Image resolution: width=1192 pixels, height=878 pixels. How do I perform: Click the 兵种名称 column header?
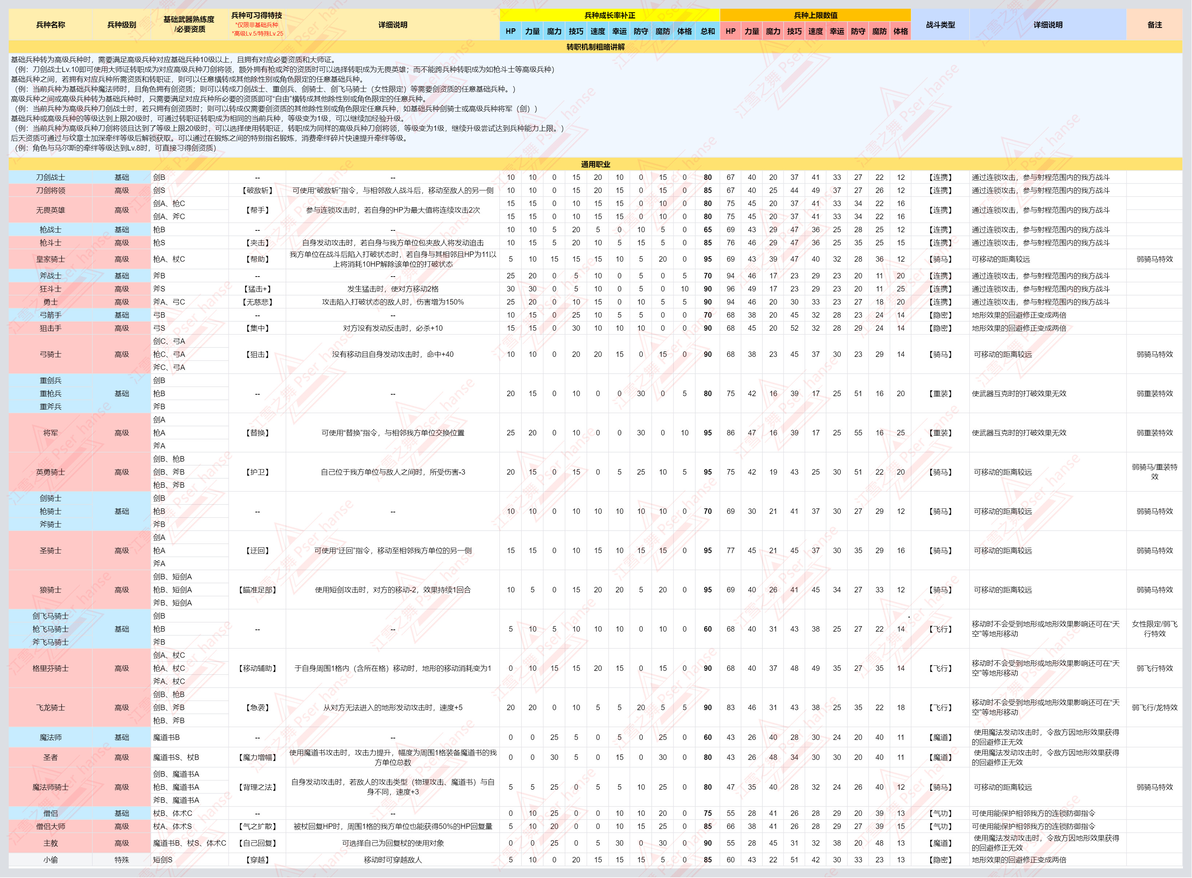tap(50, 25)
